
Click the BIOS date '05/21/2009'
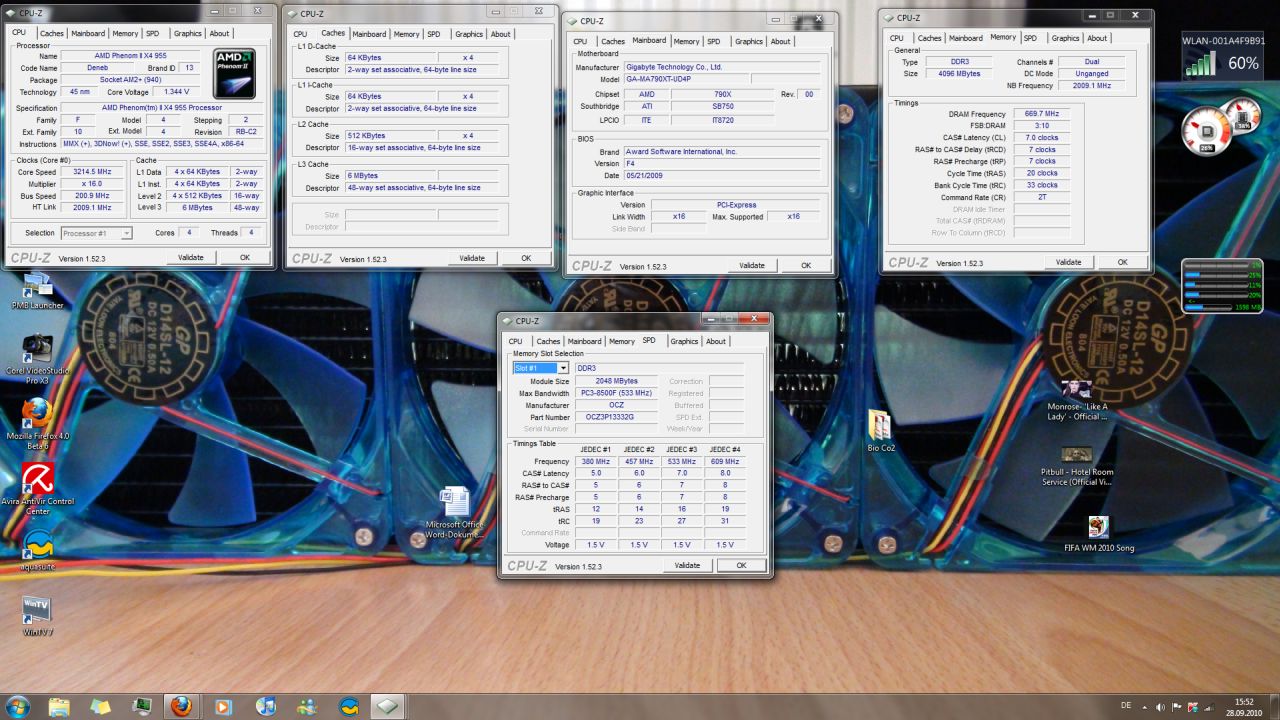click(722, 176)
